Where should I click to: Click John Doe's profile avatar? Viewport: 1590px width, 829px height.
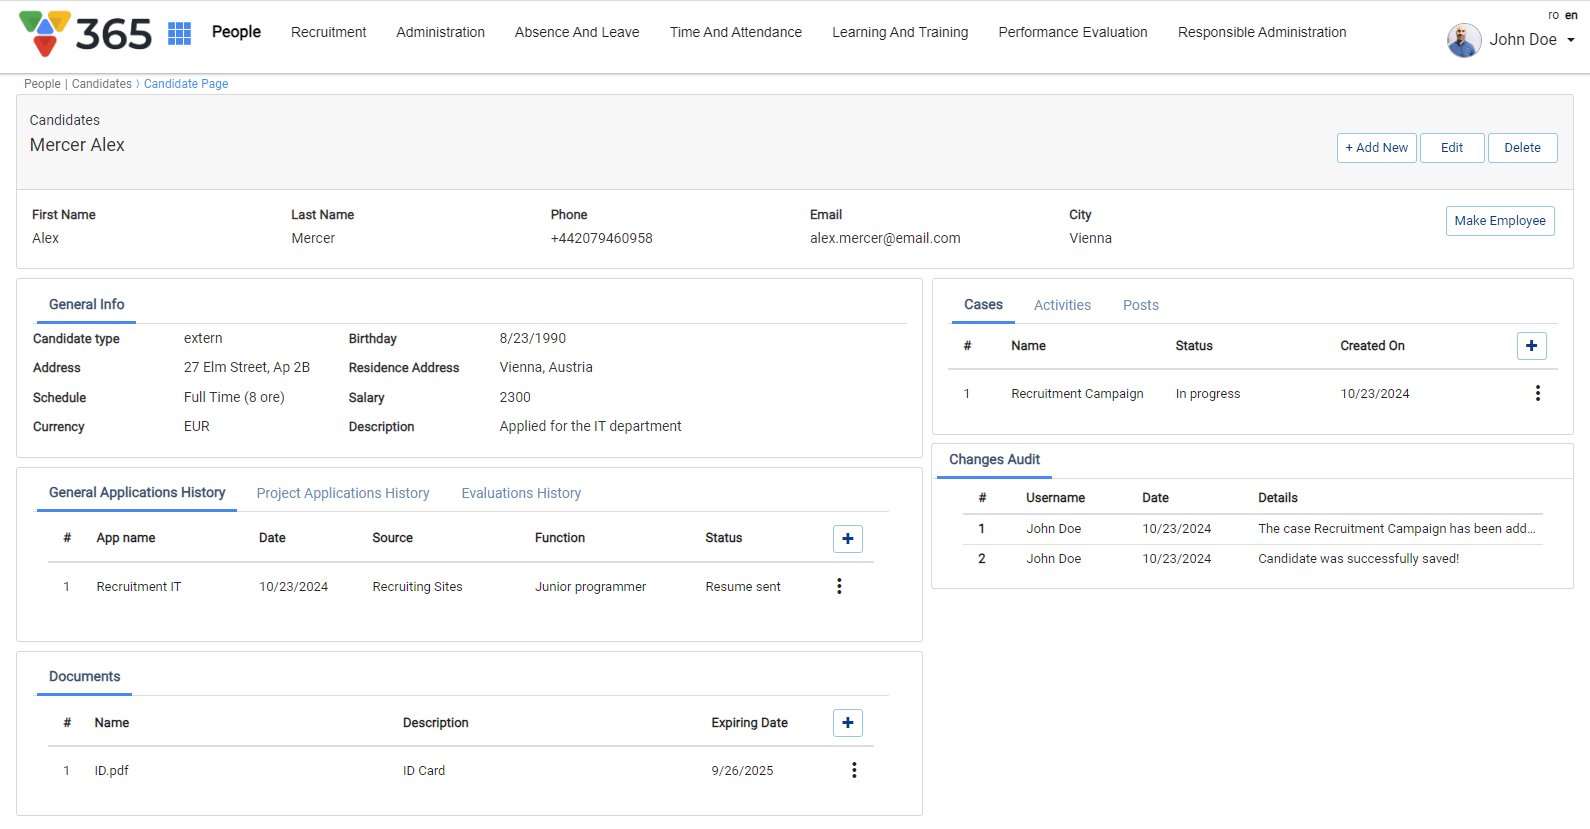coord(1464,40)
